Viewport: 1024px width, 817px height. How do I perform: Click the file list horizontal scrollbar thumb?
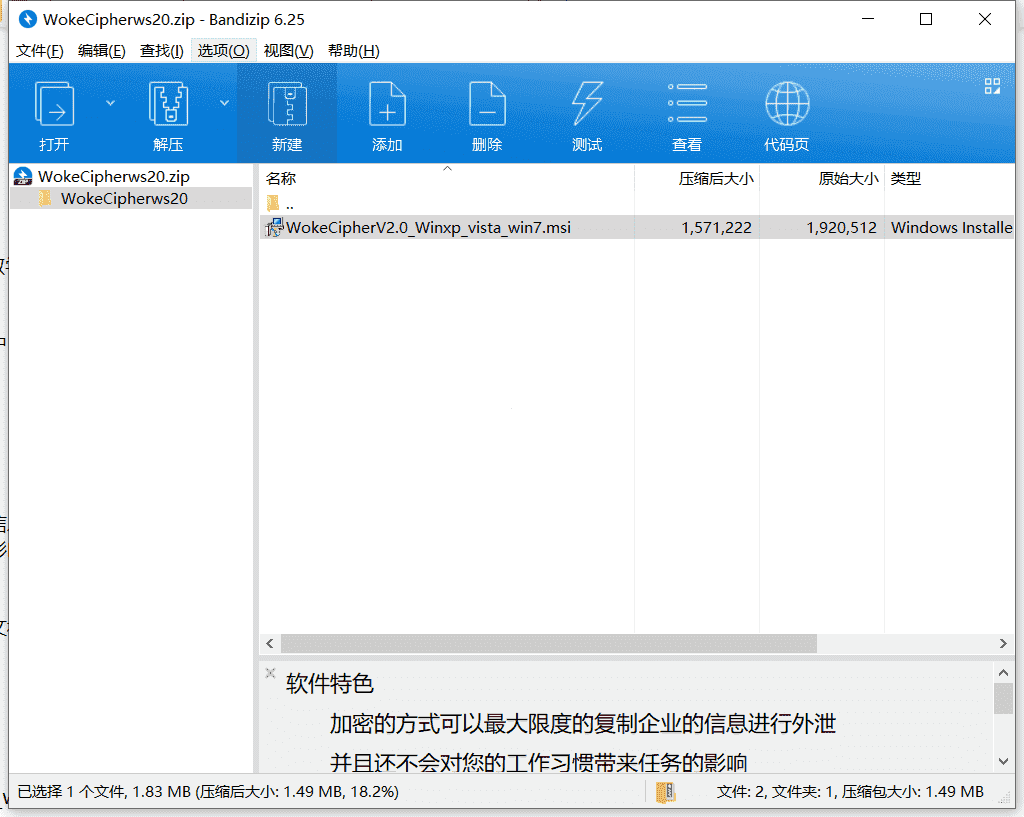549,643
